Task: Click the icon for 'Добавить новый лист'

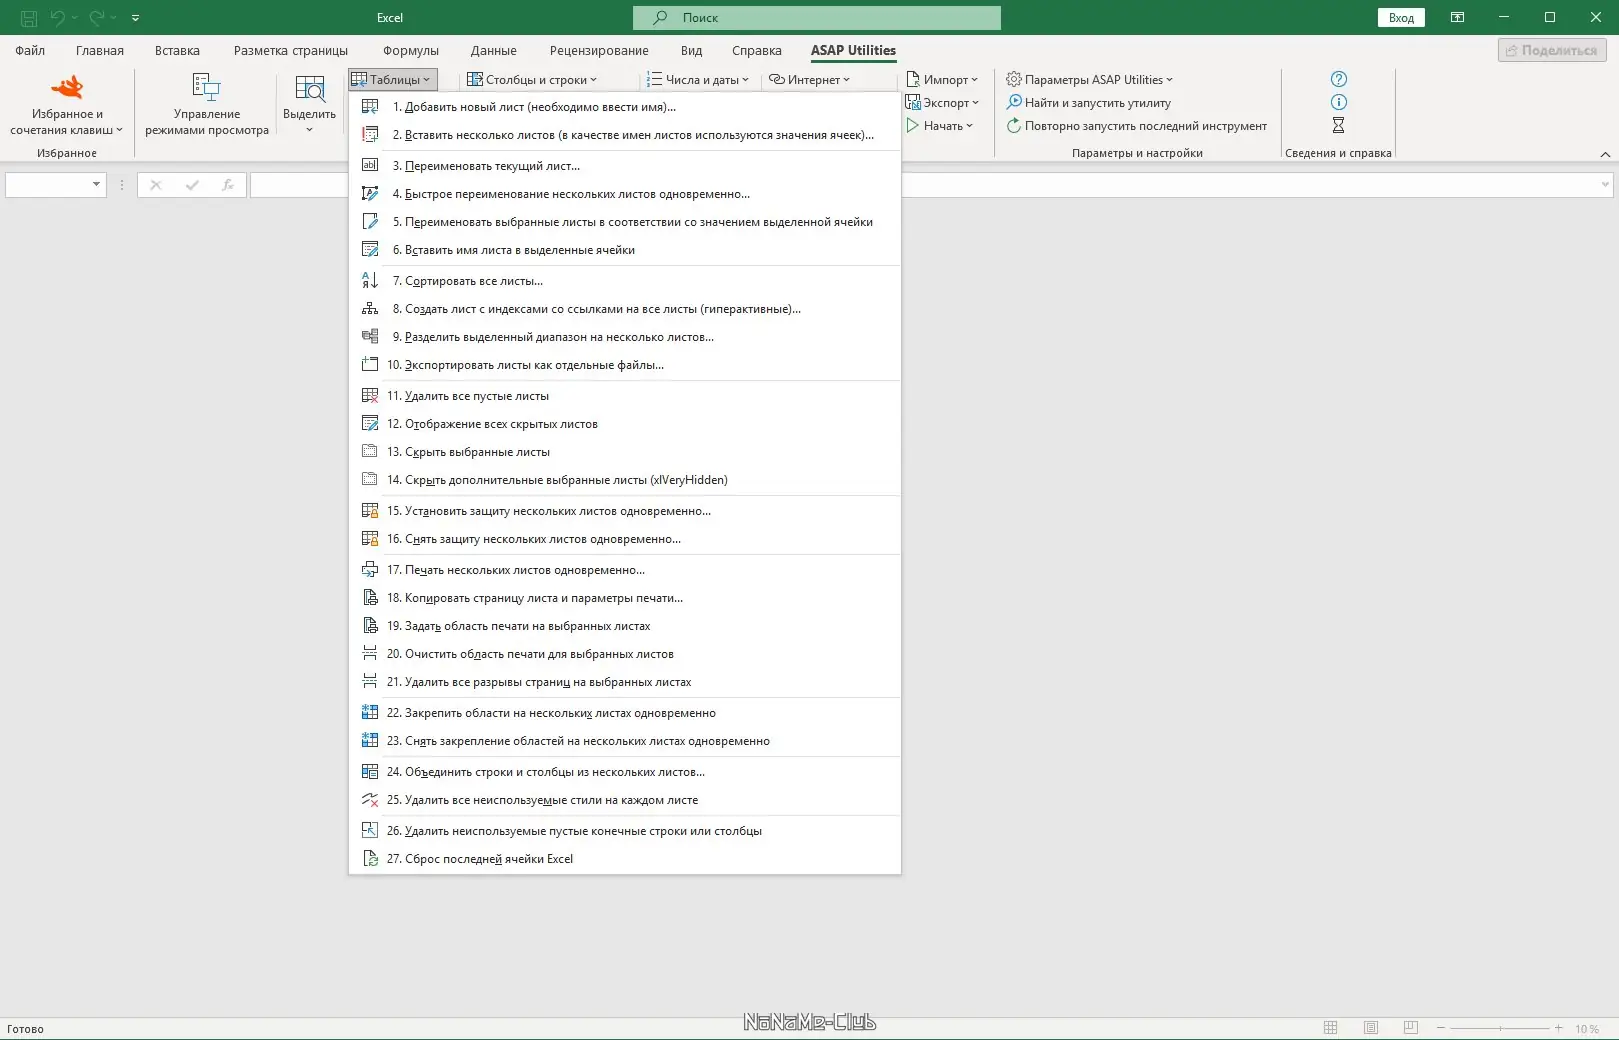Action: coord(370,106)
